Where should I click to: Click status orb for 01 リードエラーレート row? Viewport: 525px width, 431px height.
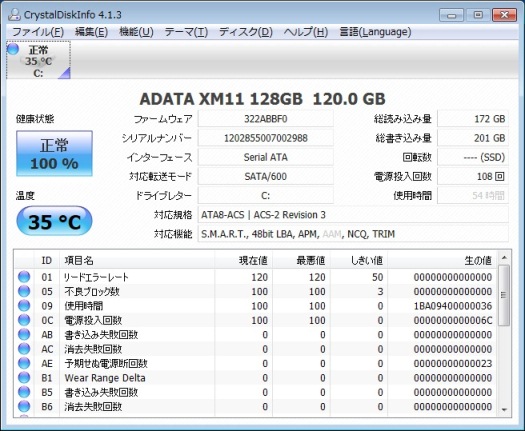[24, 277]
